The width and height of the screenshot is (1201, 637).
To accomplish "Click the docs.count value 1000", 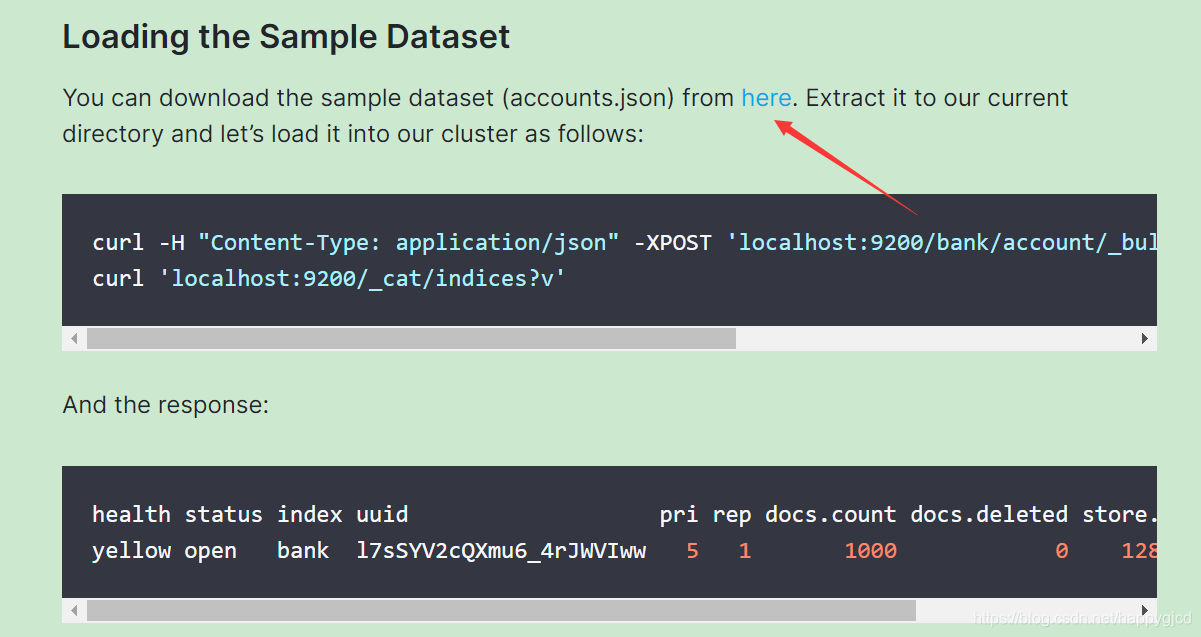I will pos(870,550).
